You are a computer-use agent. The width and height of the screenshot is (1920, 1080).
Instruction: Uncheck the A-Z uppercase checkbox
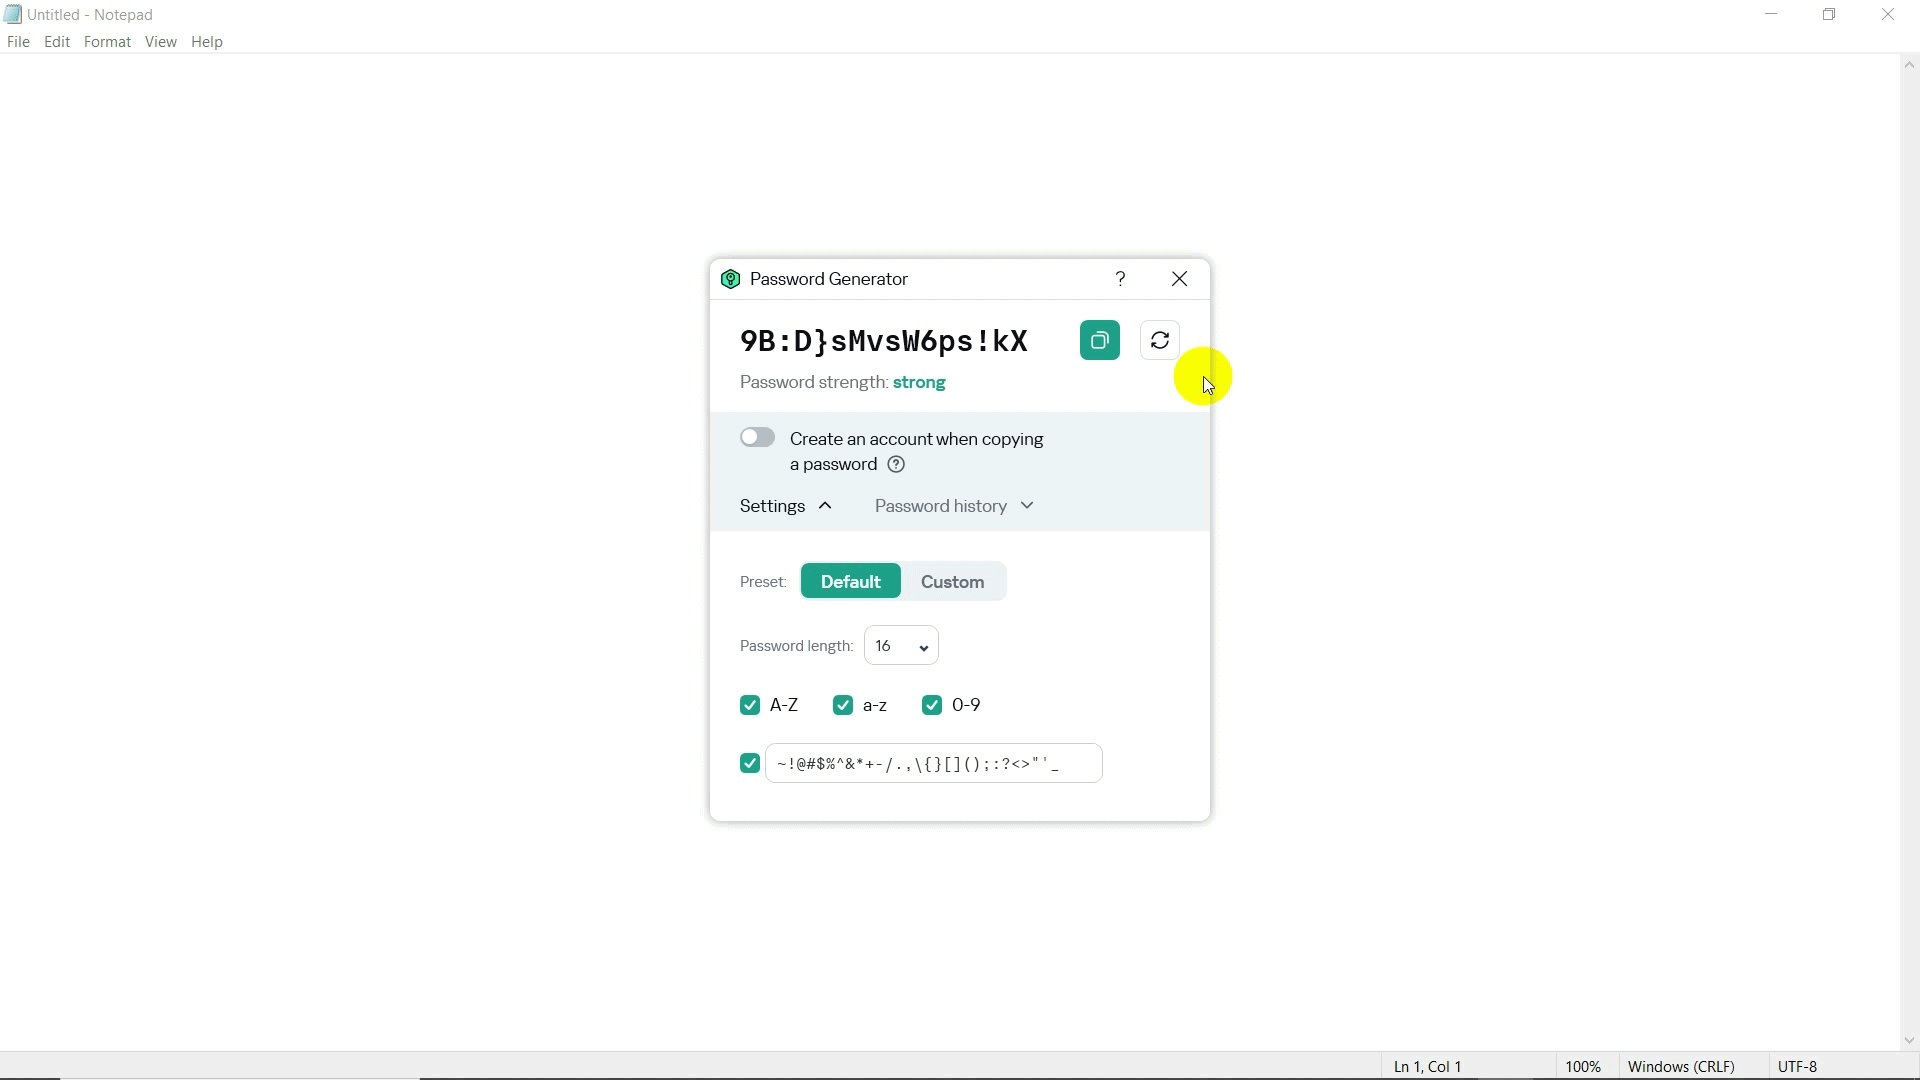point(750,706)
